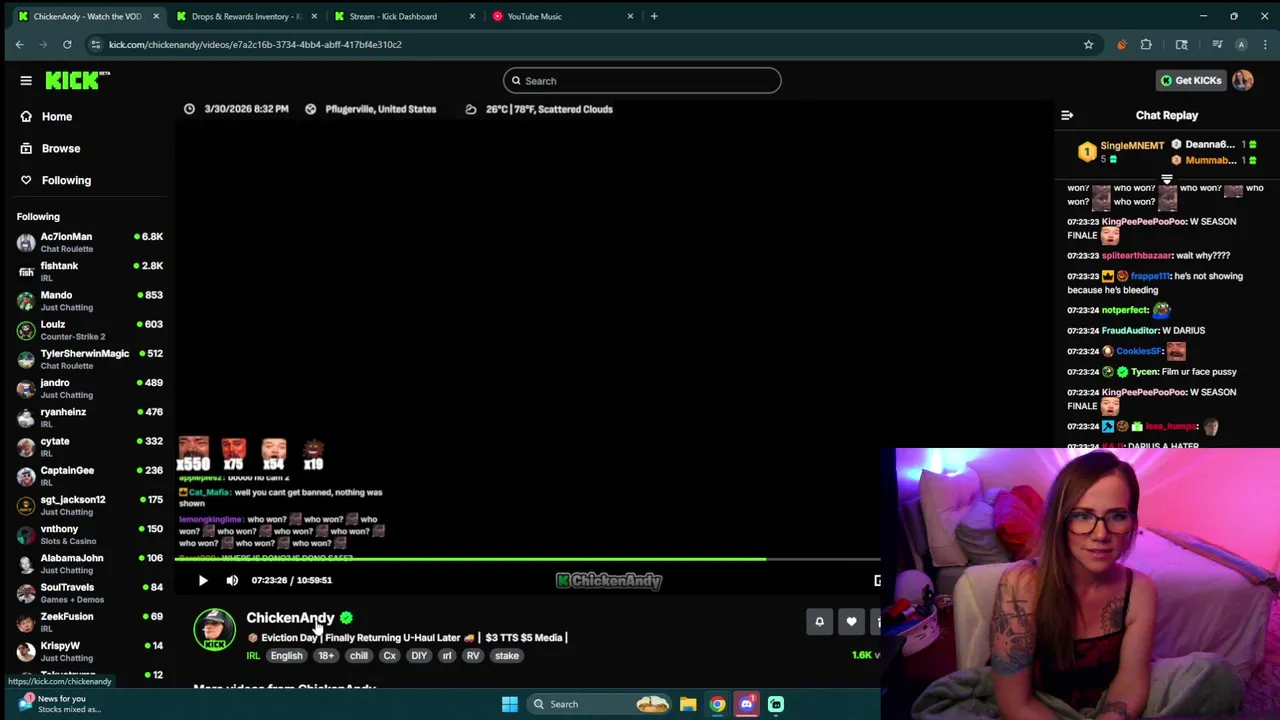Screen dimensions: 1280x720
Task: Click the IRL category link
Action: point(253,656)
